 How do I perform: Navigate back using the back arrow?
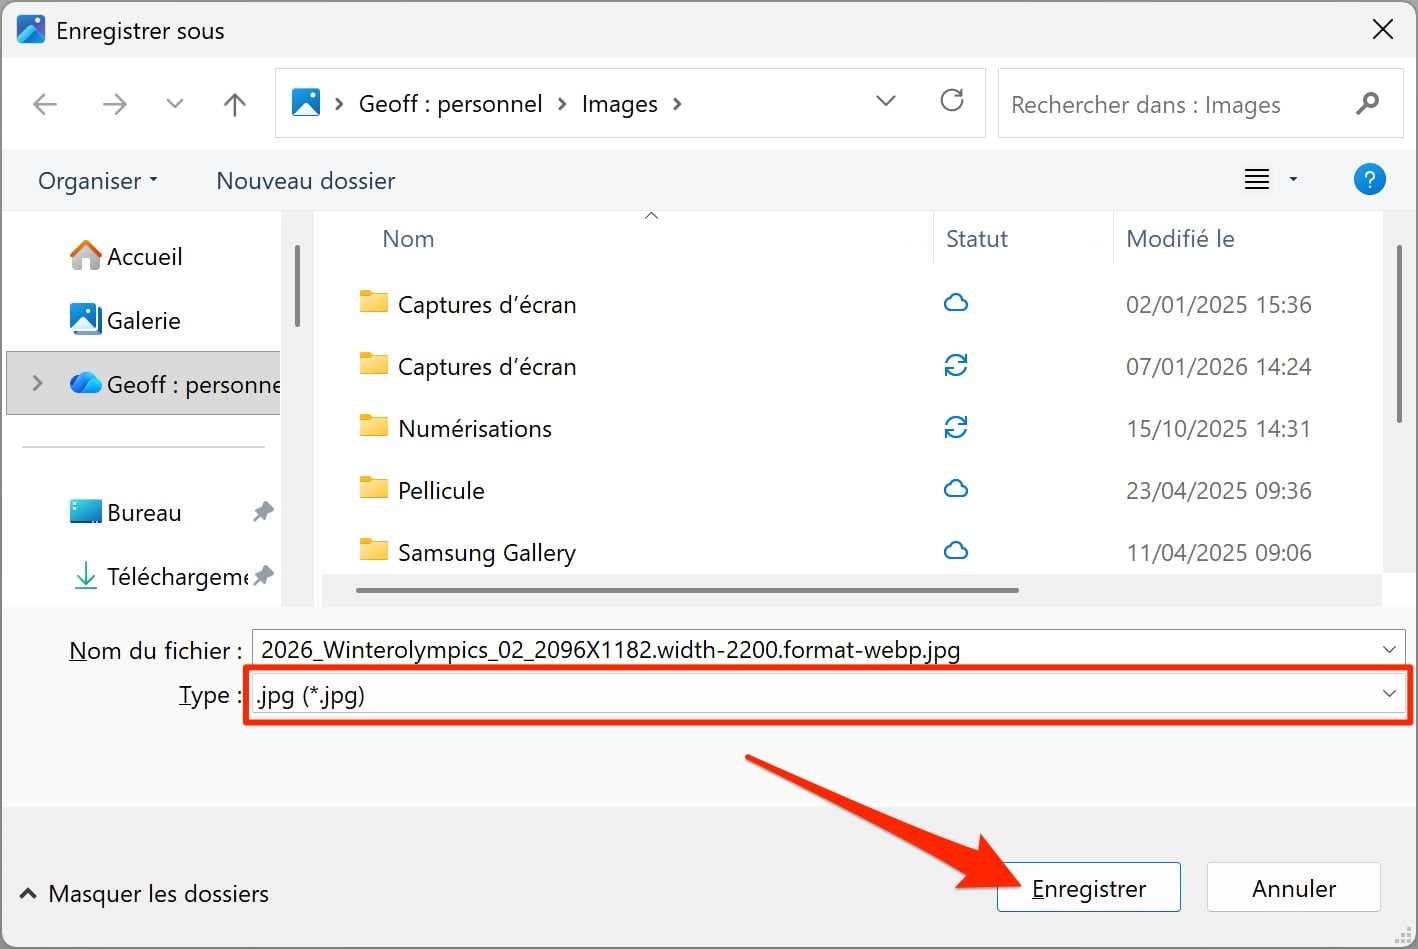pyautogui.click(x=45, y=104)
